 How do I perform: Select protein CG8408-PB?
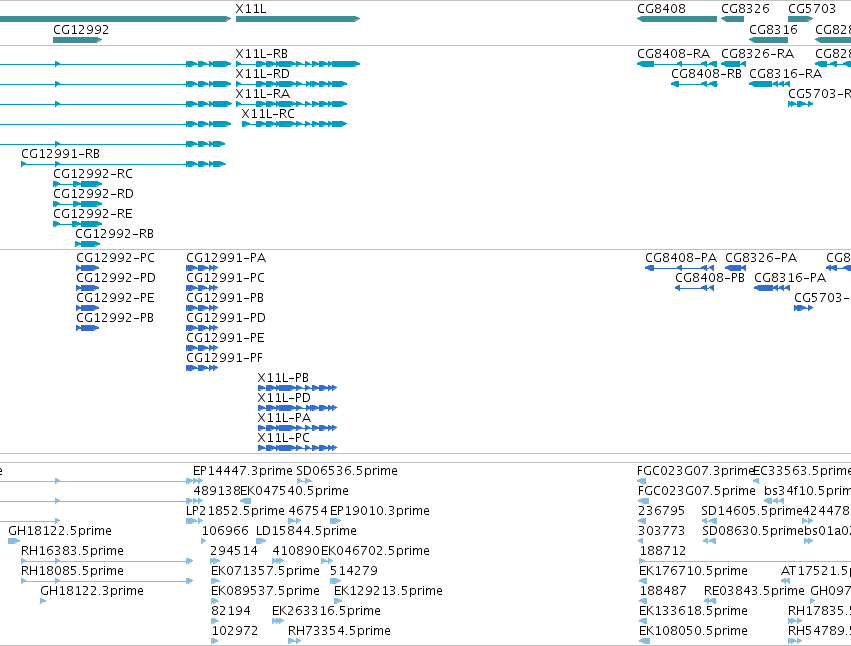(x=694, y=288)
